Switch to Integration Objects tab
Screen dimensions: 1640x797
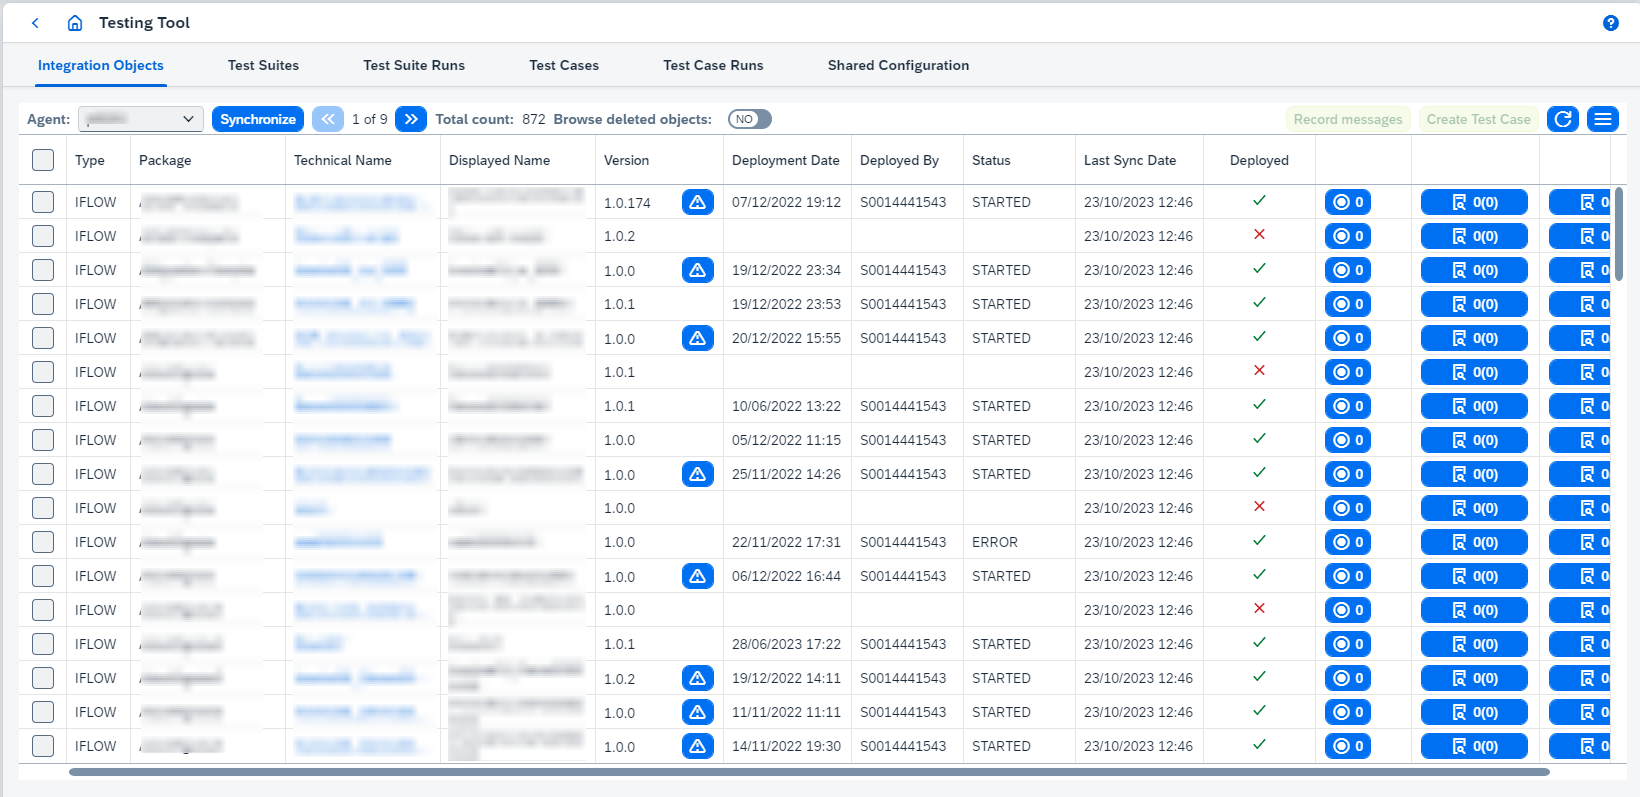pyautogui.click(x=100, y=65)
